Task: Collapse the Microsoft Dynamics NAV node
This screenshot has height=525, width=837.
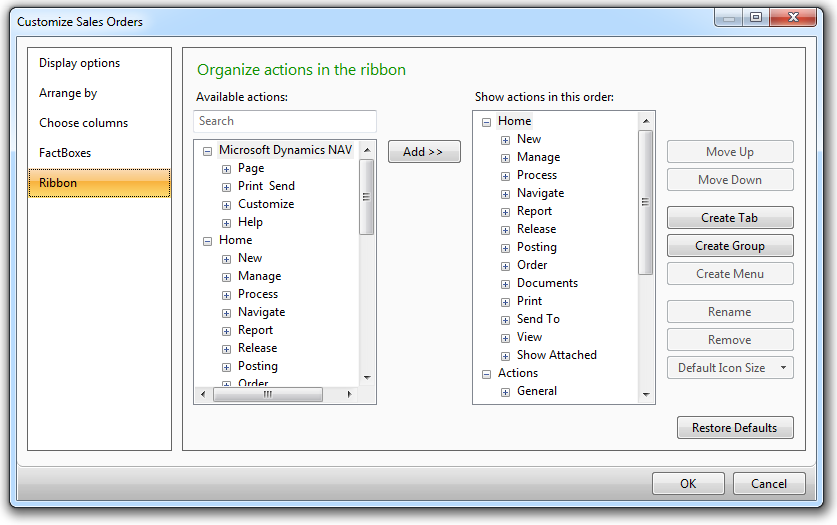Action: [207, 152]
